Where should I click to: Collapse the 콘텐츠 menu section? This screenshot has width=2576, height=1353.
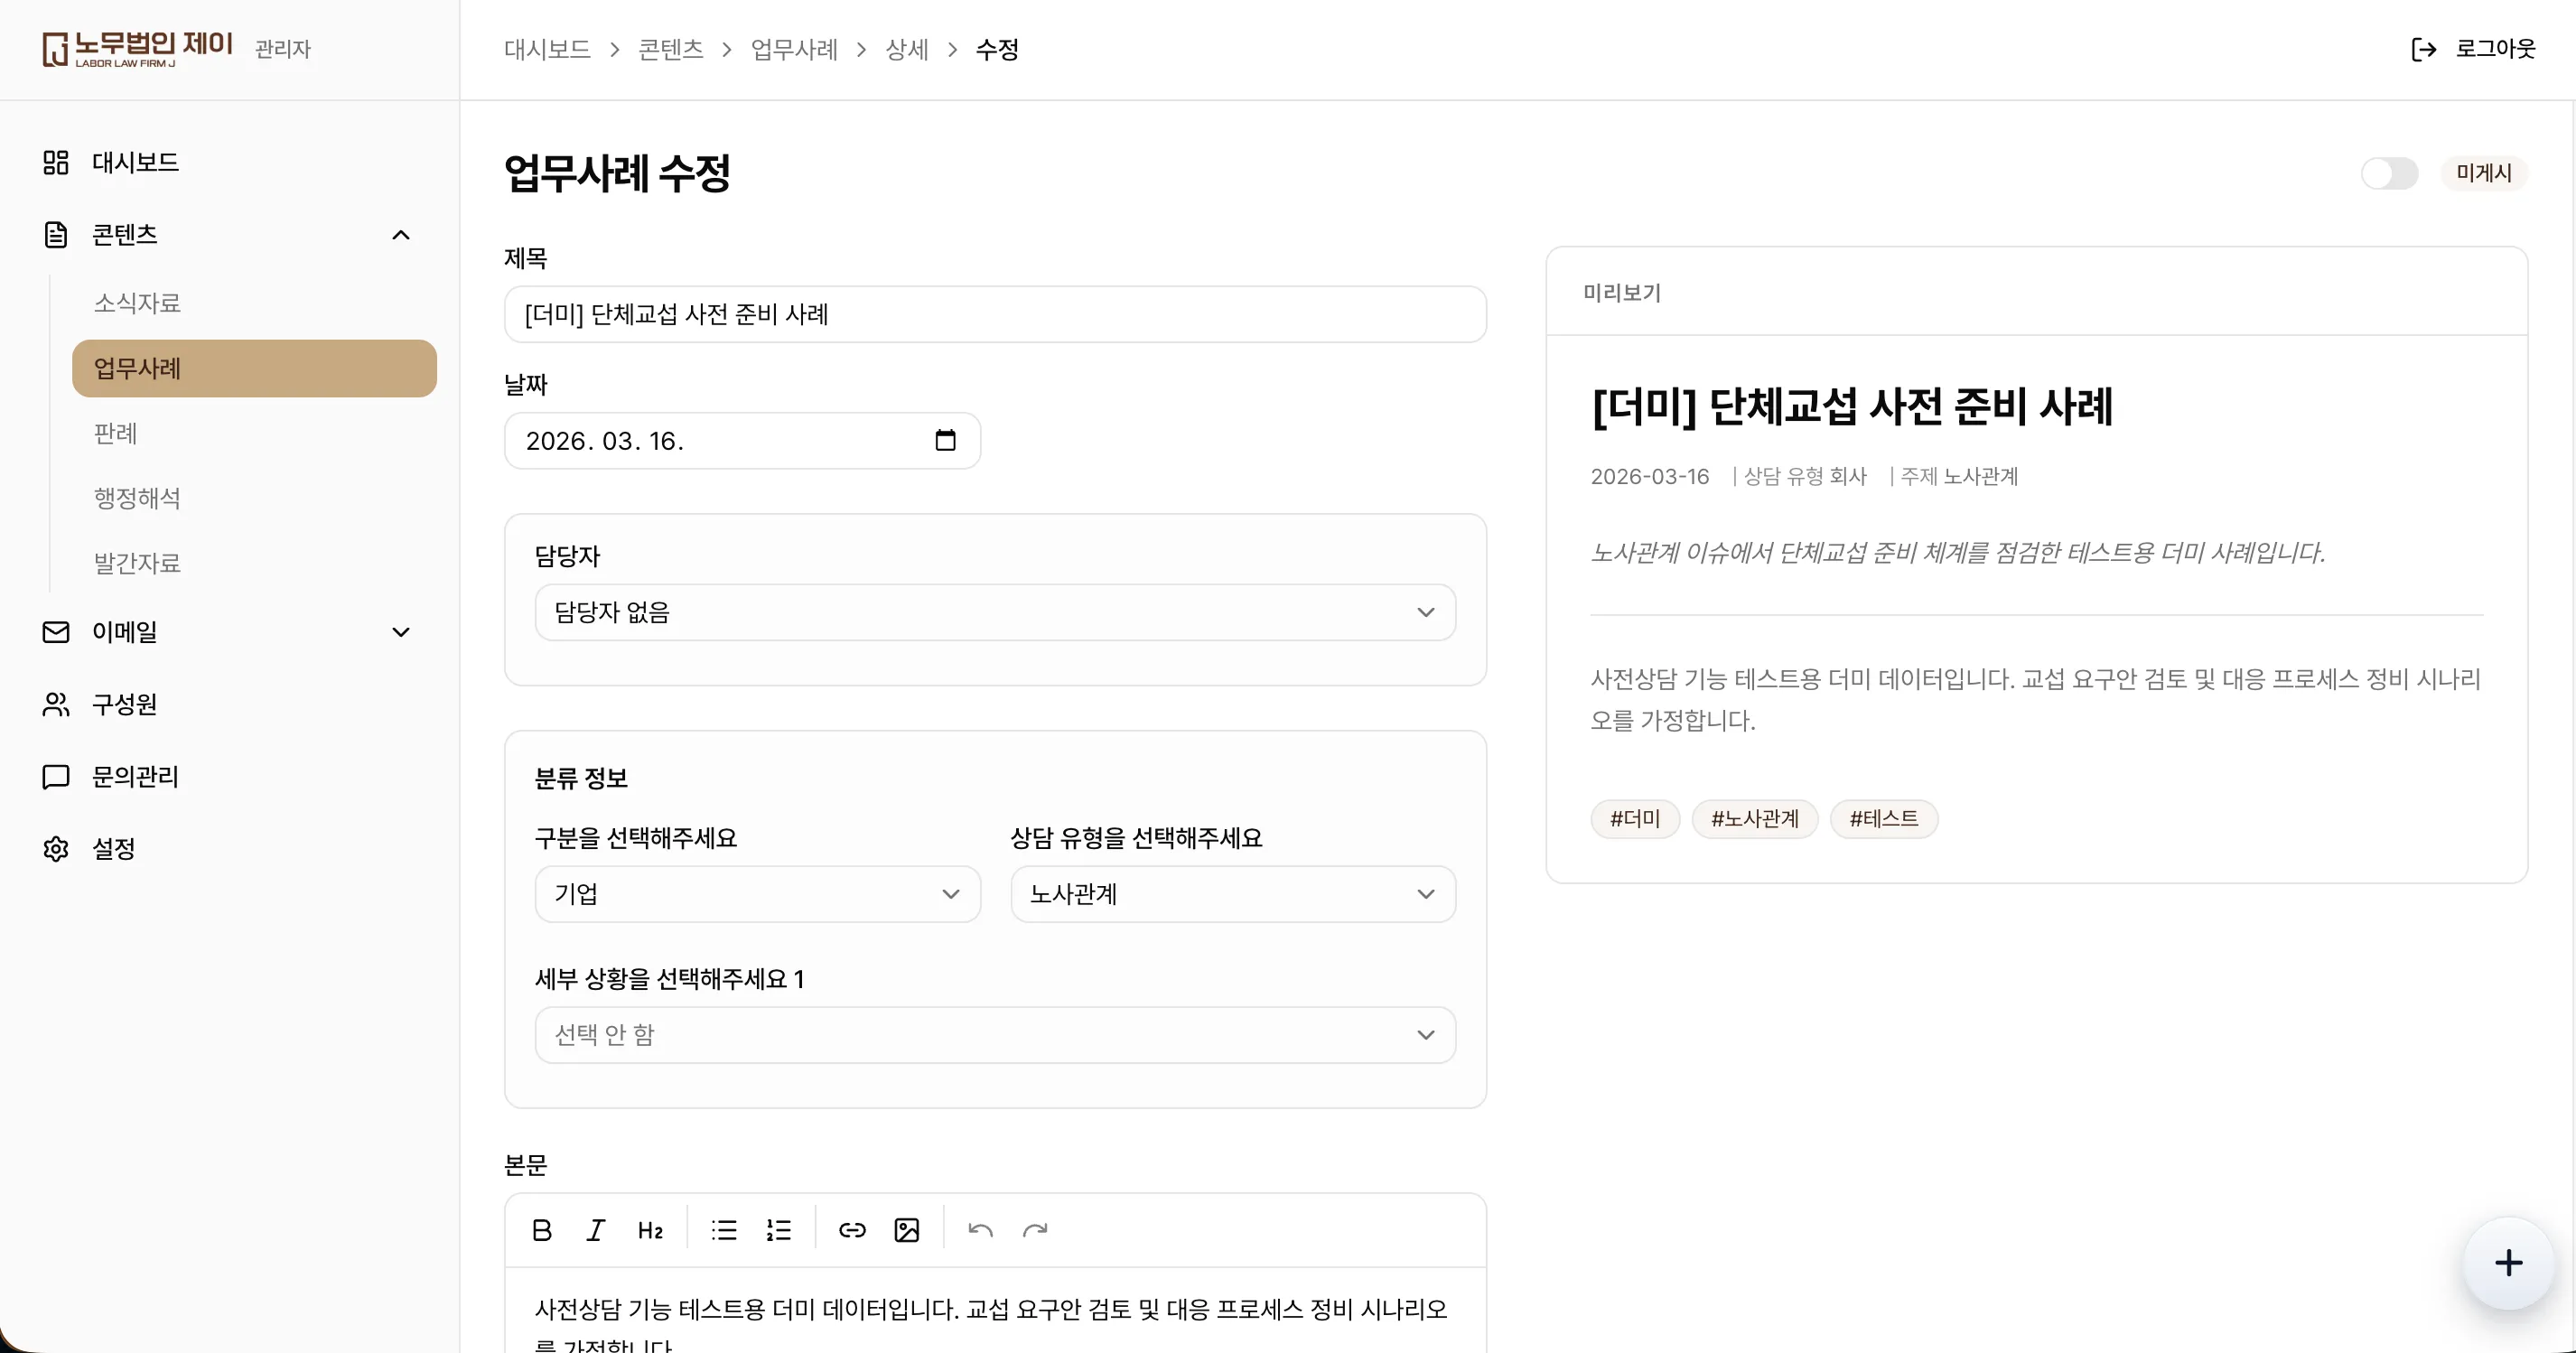230,235
